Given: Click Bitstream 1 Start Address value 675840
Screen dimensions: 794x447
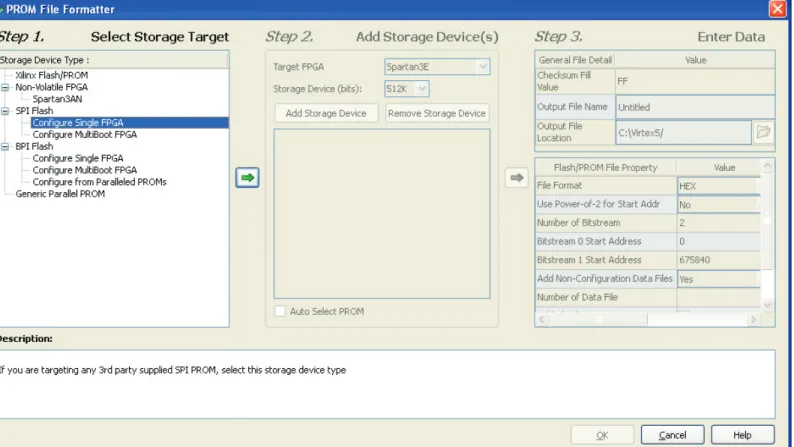Looking at the screenshot, I should (719, 260).
